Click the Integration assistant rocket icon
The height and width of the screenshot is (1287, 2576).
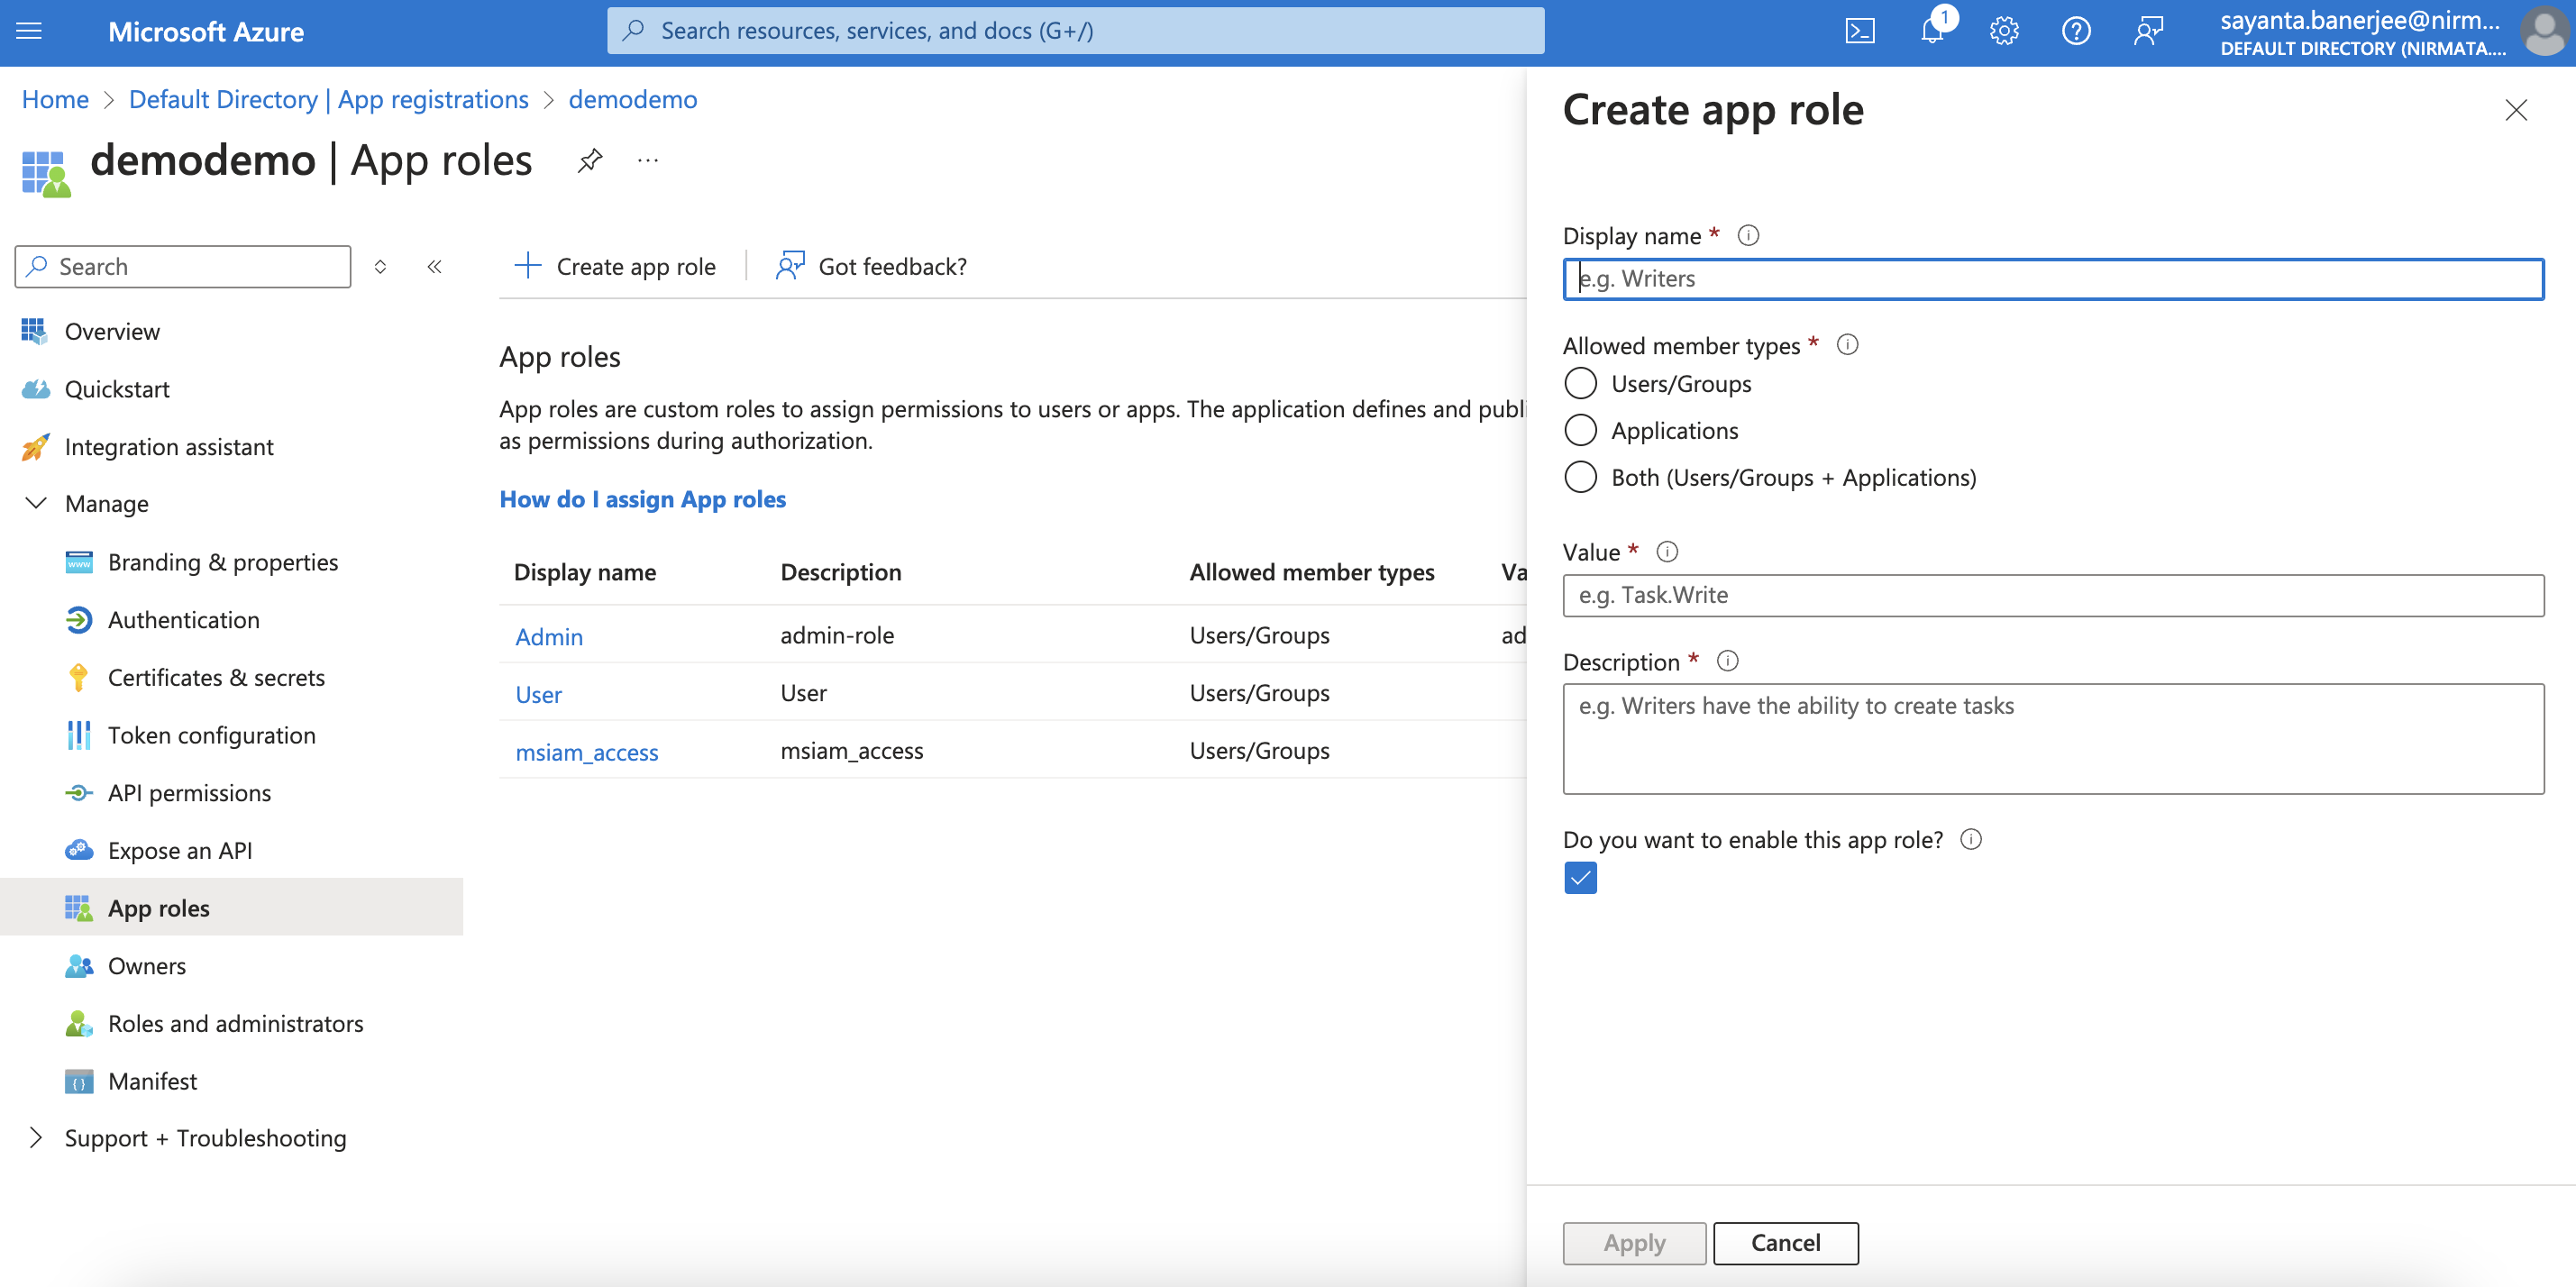[35, 446]
